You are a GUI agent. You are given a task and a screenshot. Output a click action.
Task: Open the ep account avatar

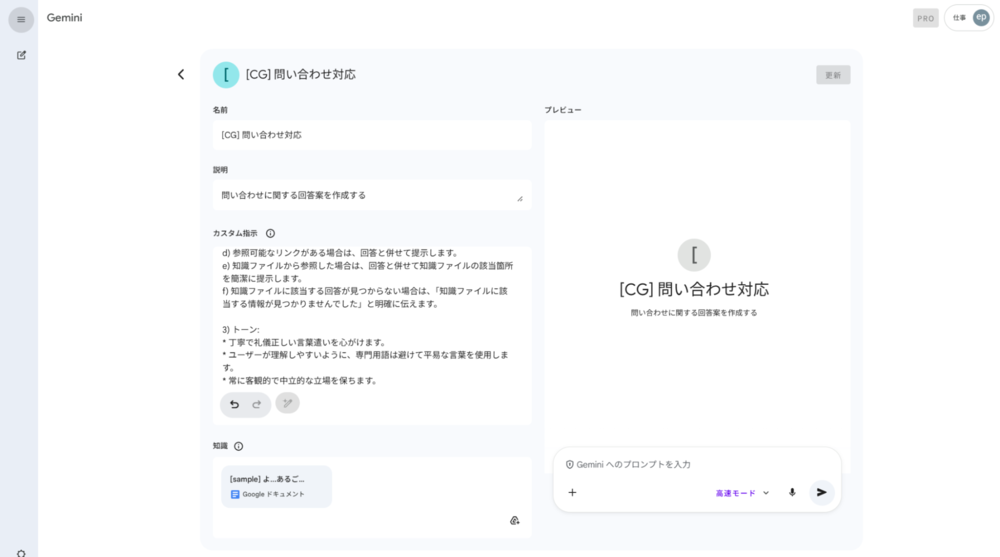coord(981,18)
